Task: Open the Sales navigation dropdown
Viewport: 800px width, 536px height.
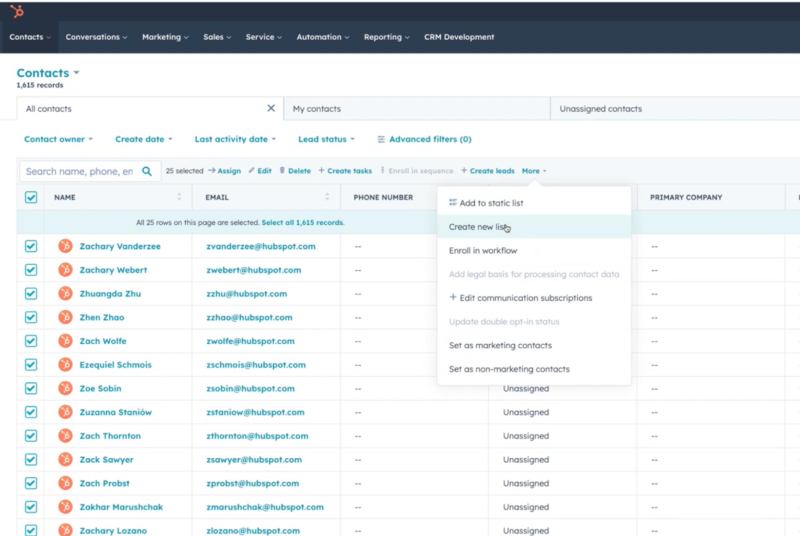Action: [217, 37]
